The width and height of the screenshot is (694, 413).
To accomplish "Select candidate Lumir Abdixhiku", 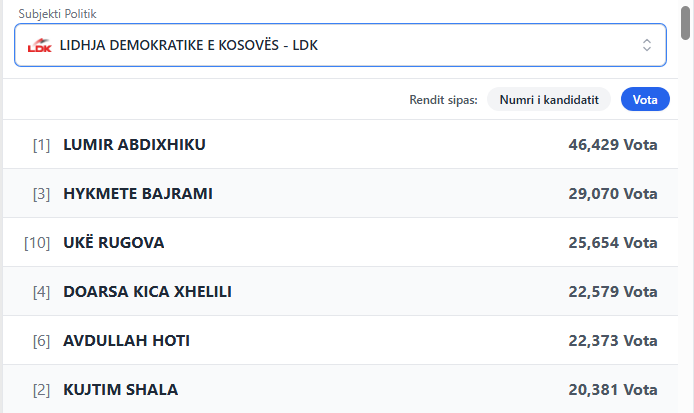I will pos(134,145).
